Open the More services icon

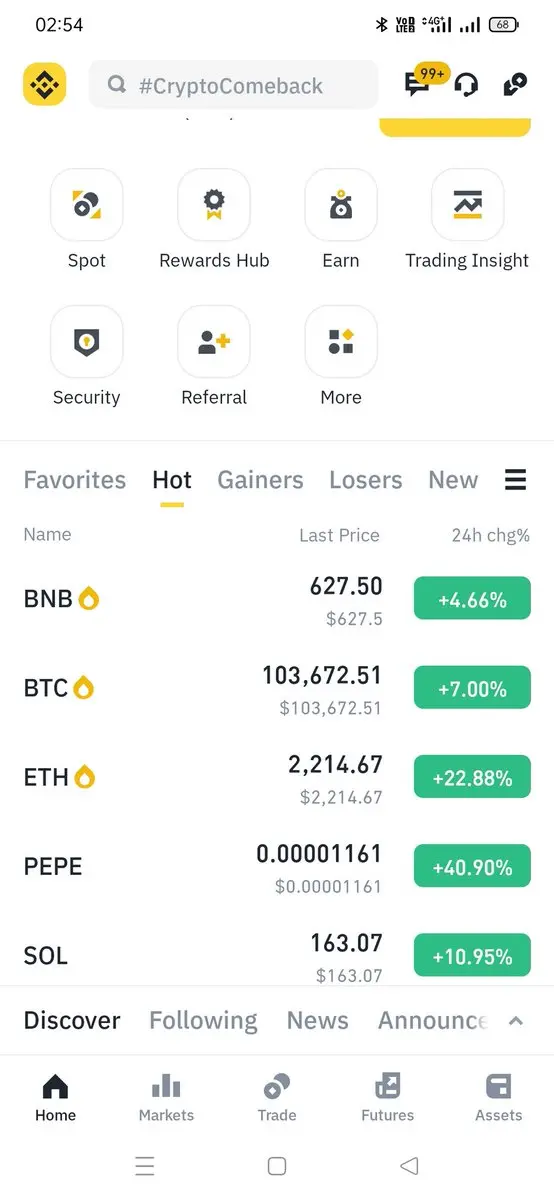[341, 342]
